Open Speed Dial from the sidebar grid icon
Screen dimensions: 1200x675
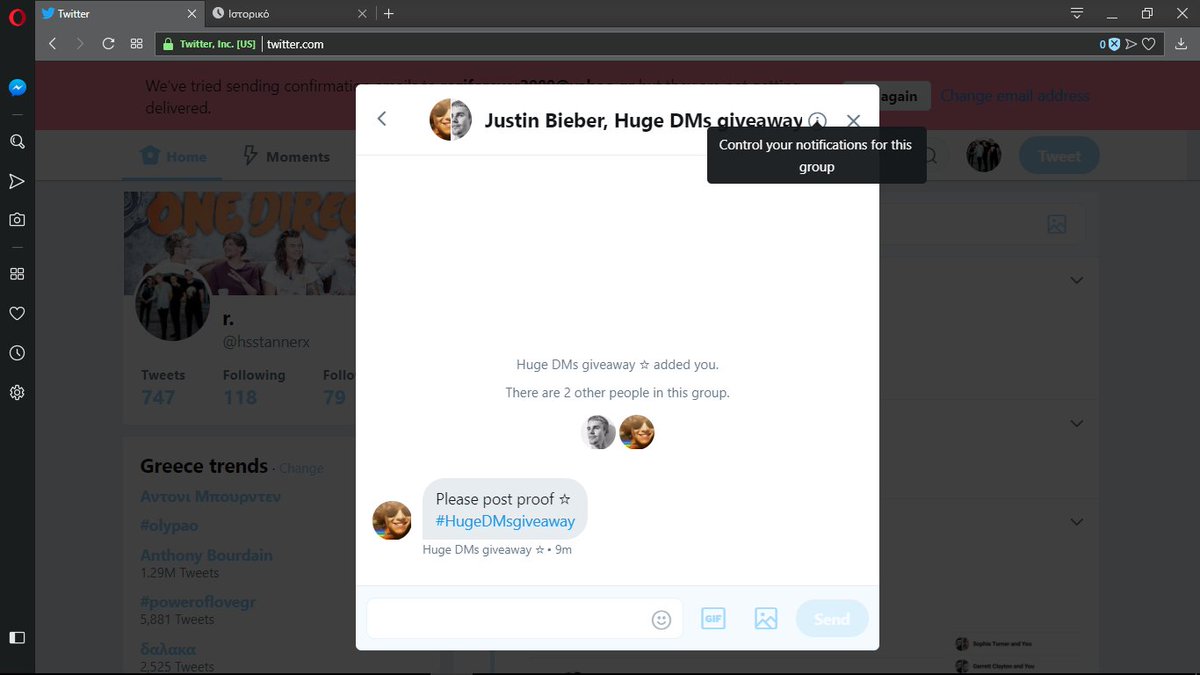click(17, 274)
